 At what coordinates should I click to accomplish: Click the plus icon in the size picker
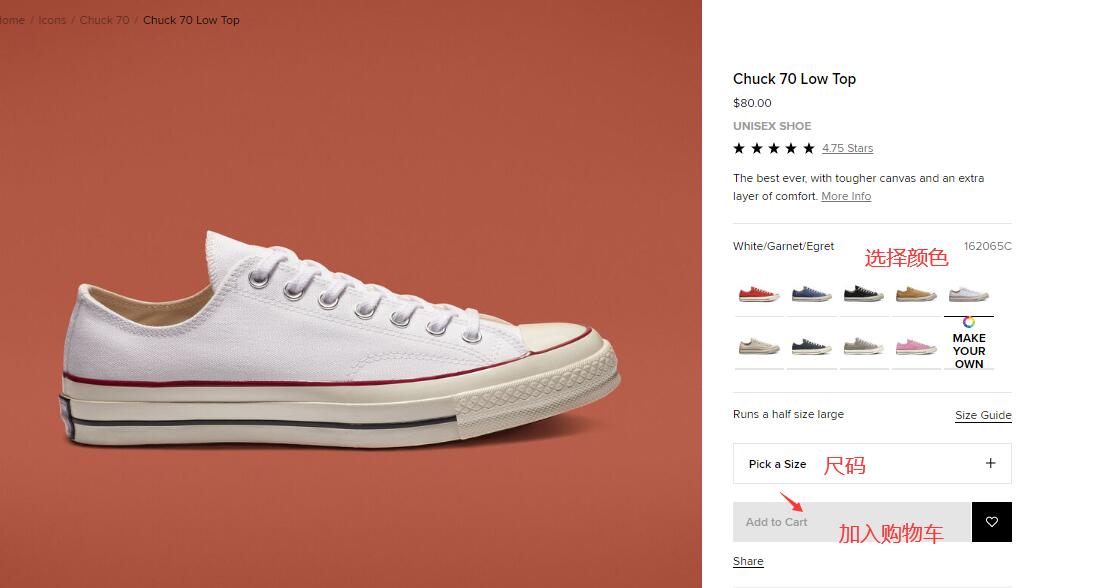[990, 463]
